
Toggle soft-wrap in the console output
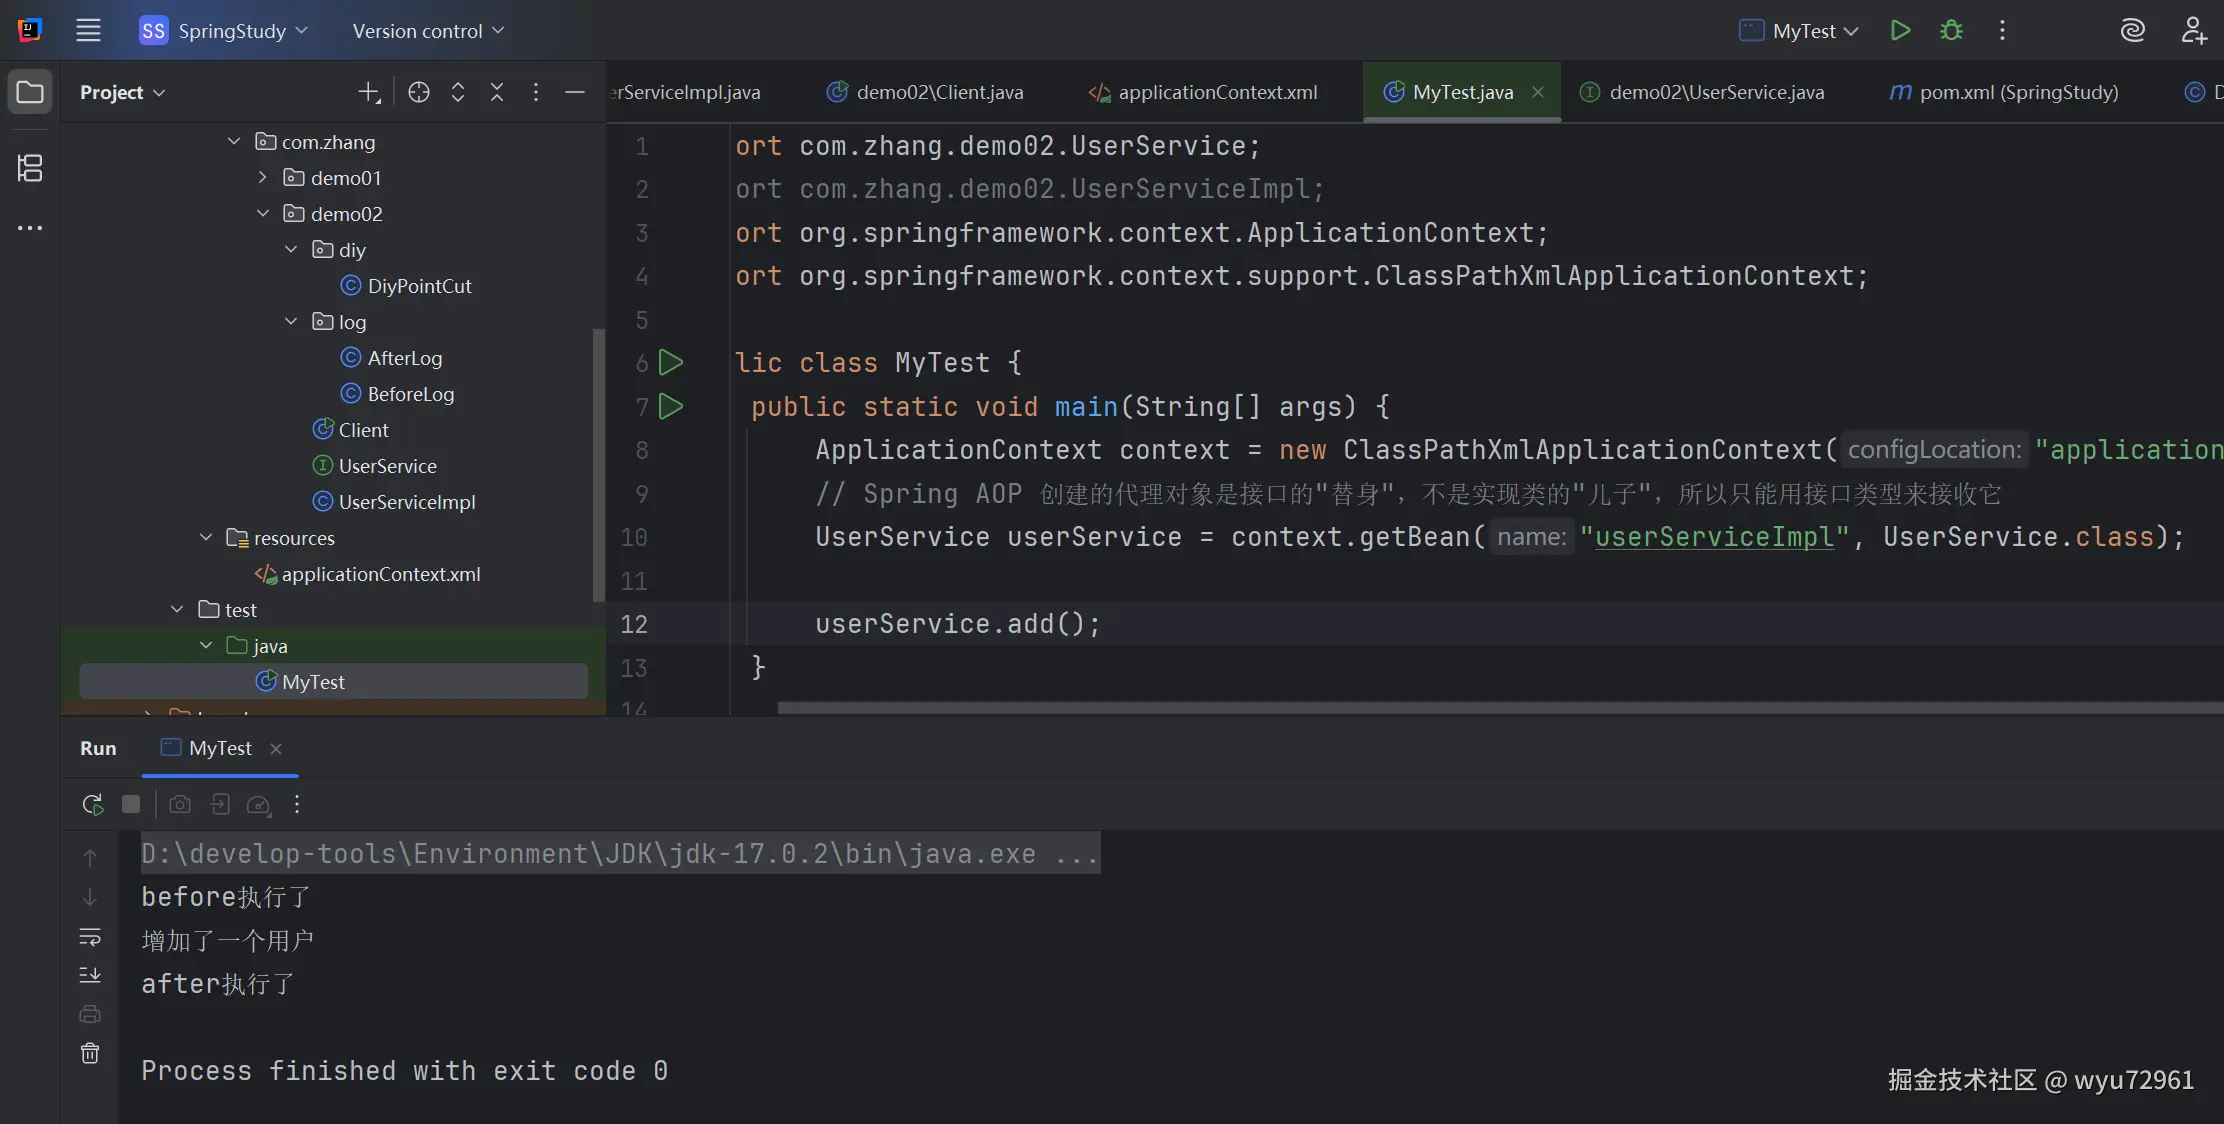pyautogui.click(x=90, y=937)
